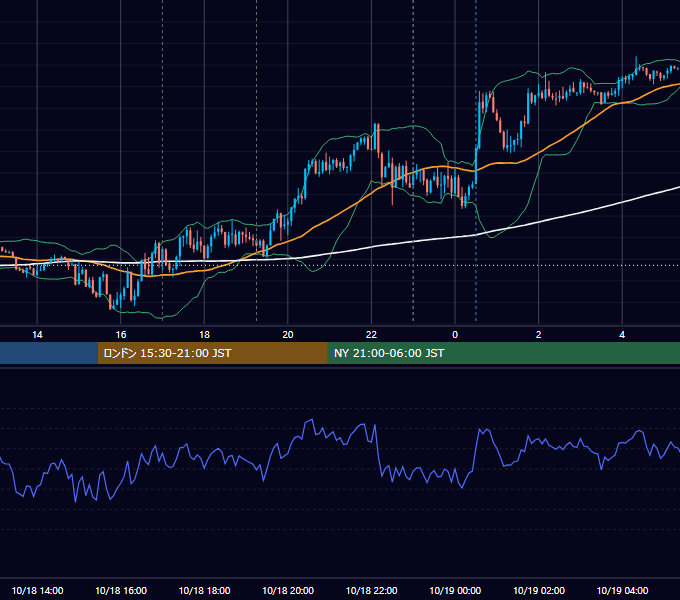Click the 10/18 20:00 time label
Image resolution: width=680 pixels, height=600 pixels.
pos(288,590)
